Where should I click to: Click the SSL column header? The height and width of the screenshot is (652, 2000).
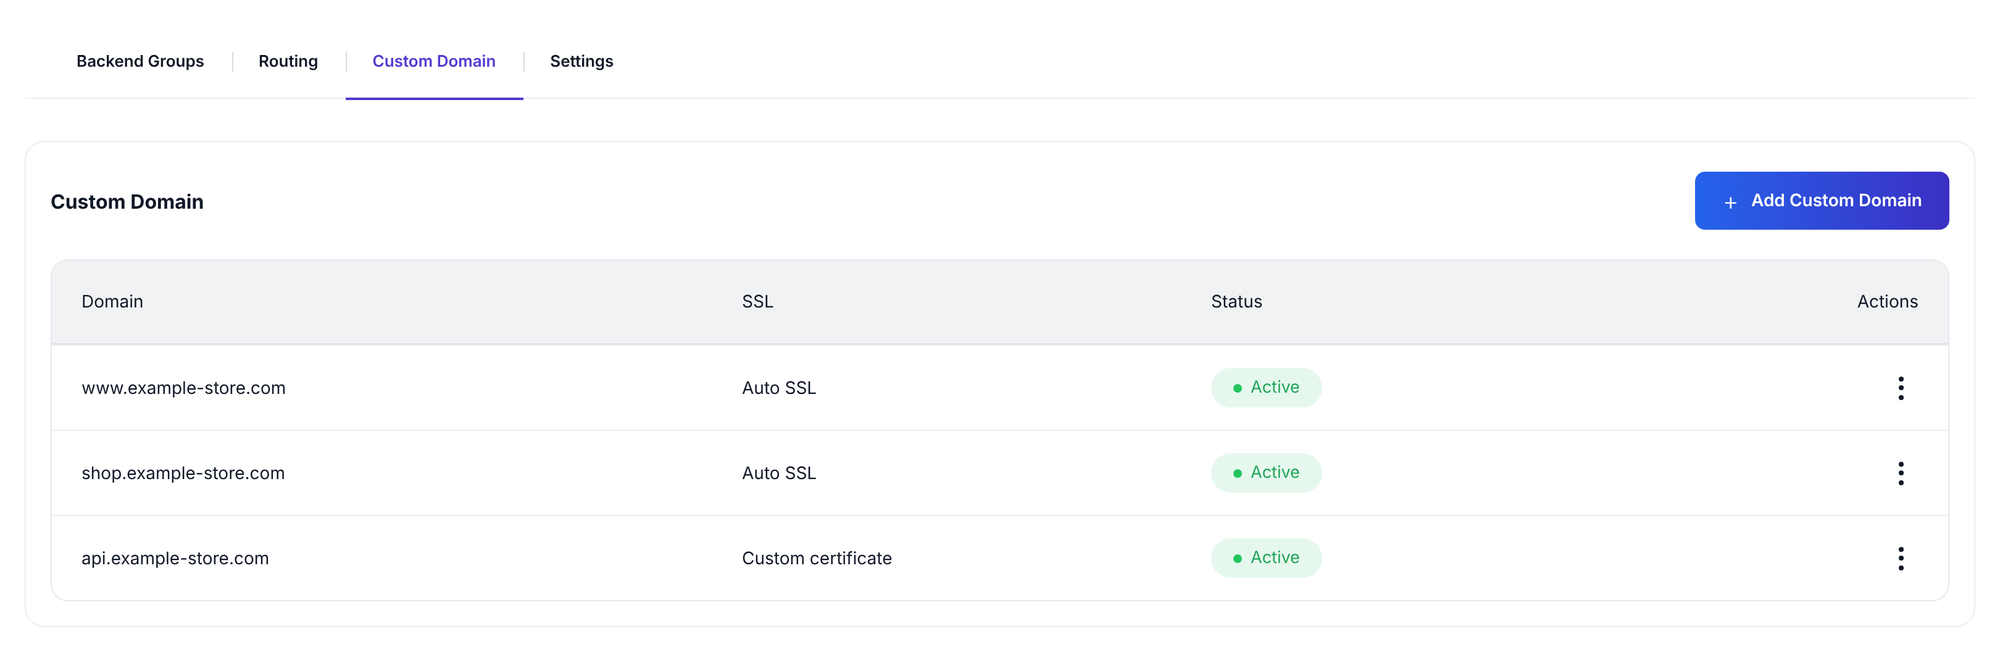click(757, 302)
